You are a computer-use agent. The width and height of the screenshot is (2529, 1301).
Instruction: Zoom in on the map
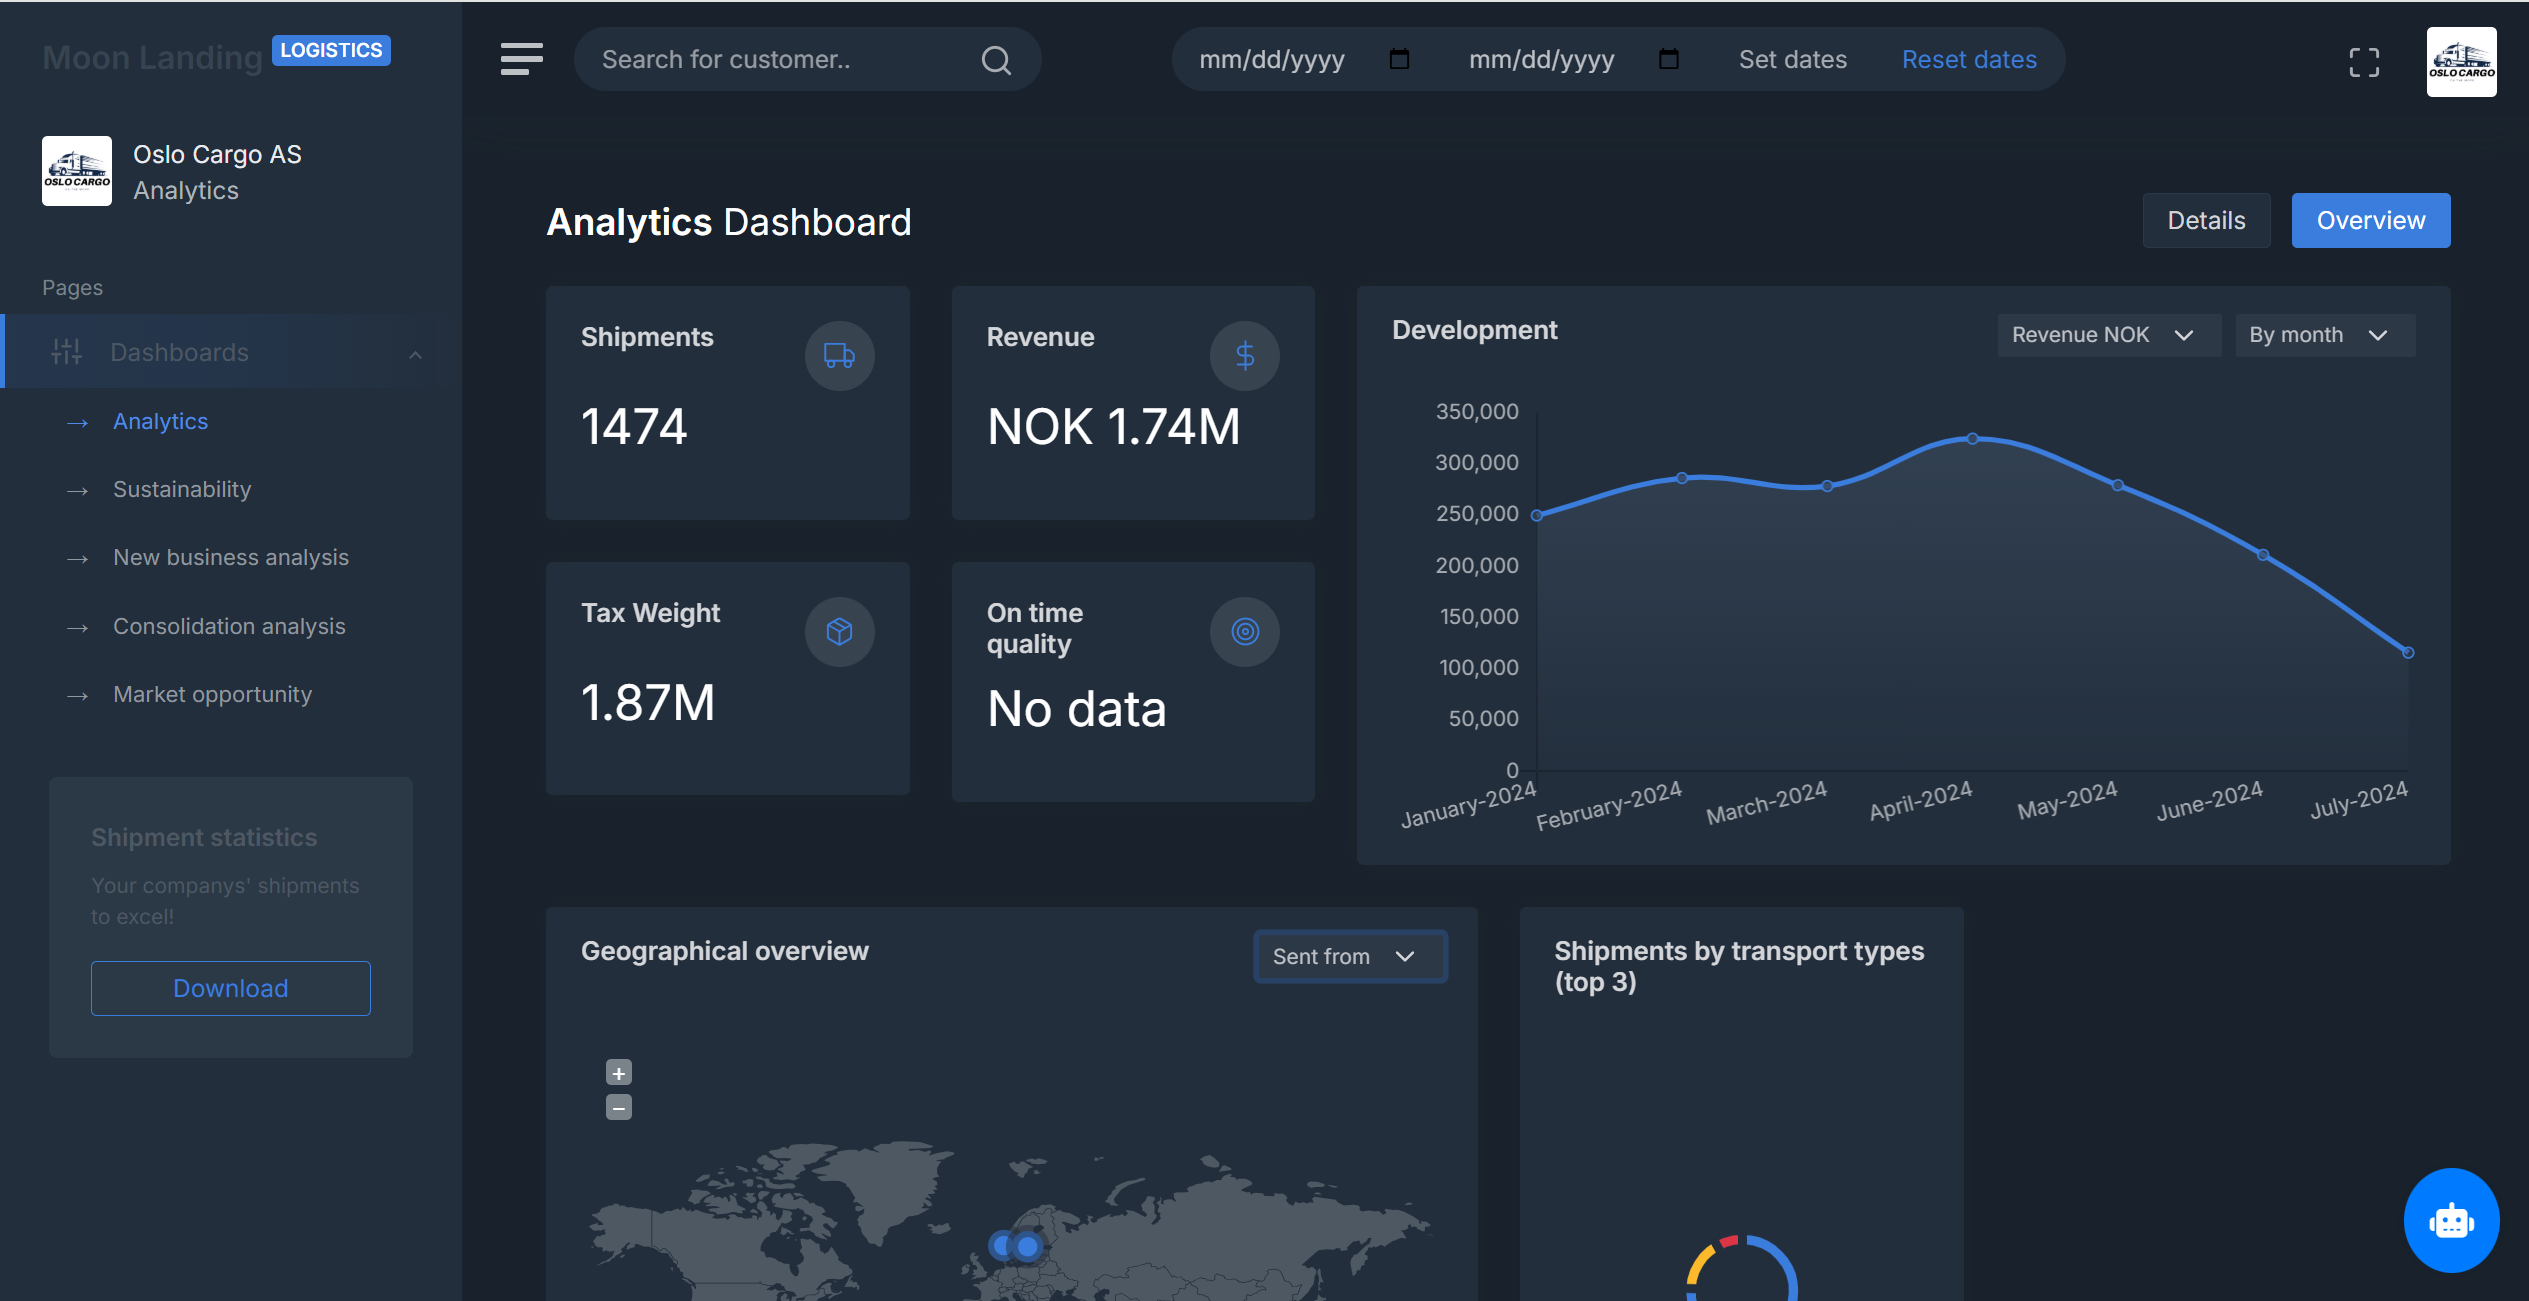click(x=619, y=1072)
